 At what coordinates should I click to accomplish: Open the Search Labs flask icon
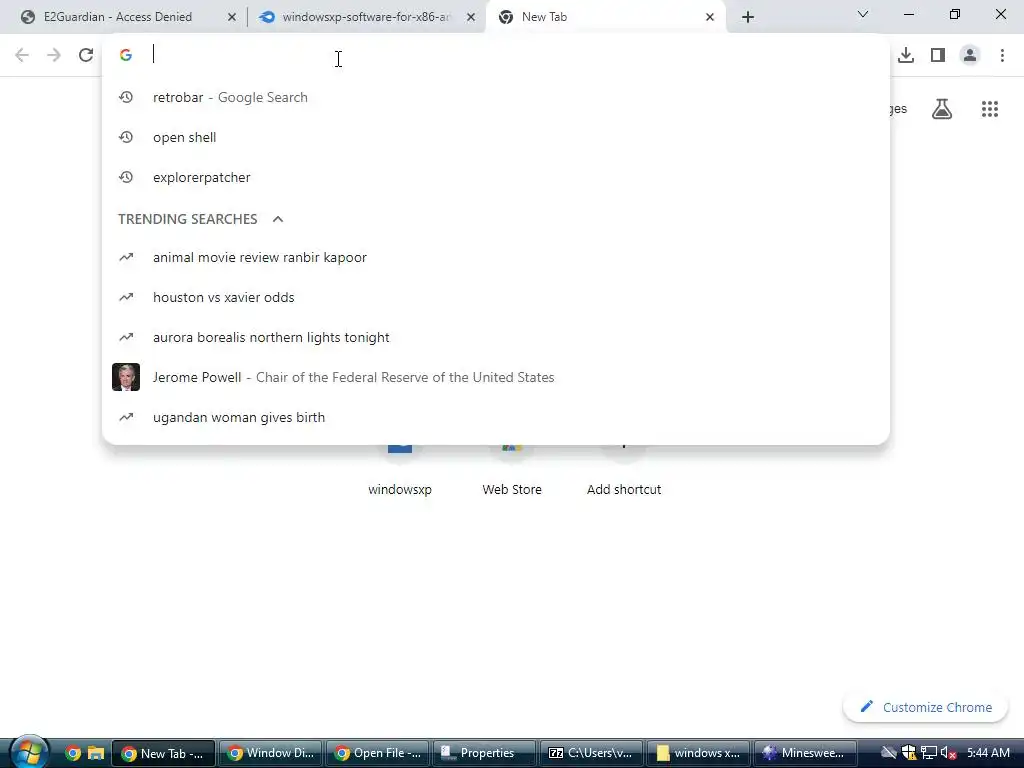(941, 108)
